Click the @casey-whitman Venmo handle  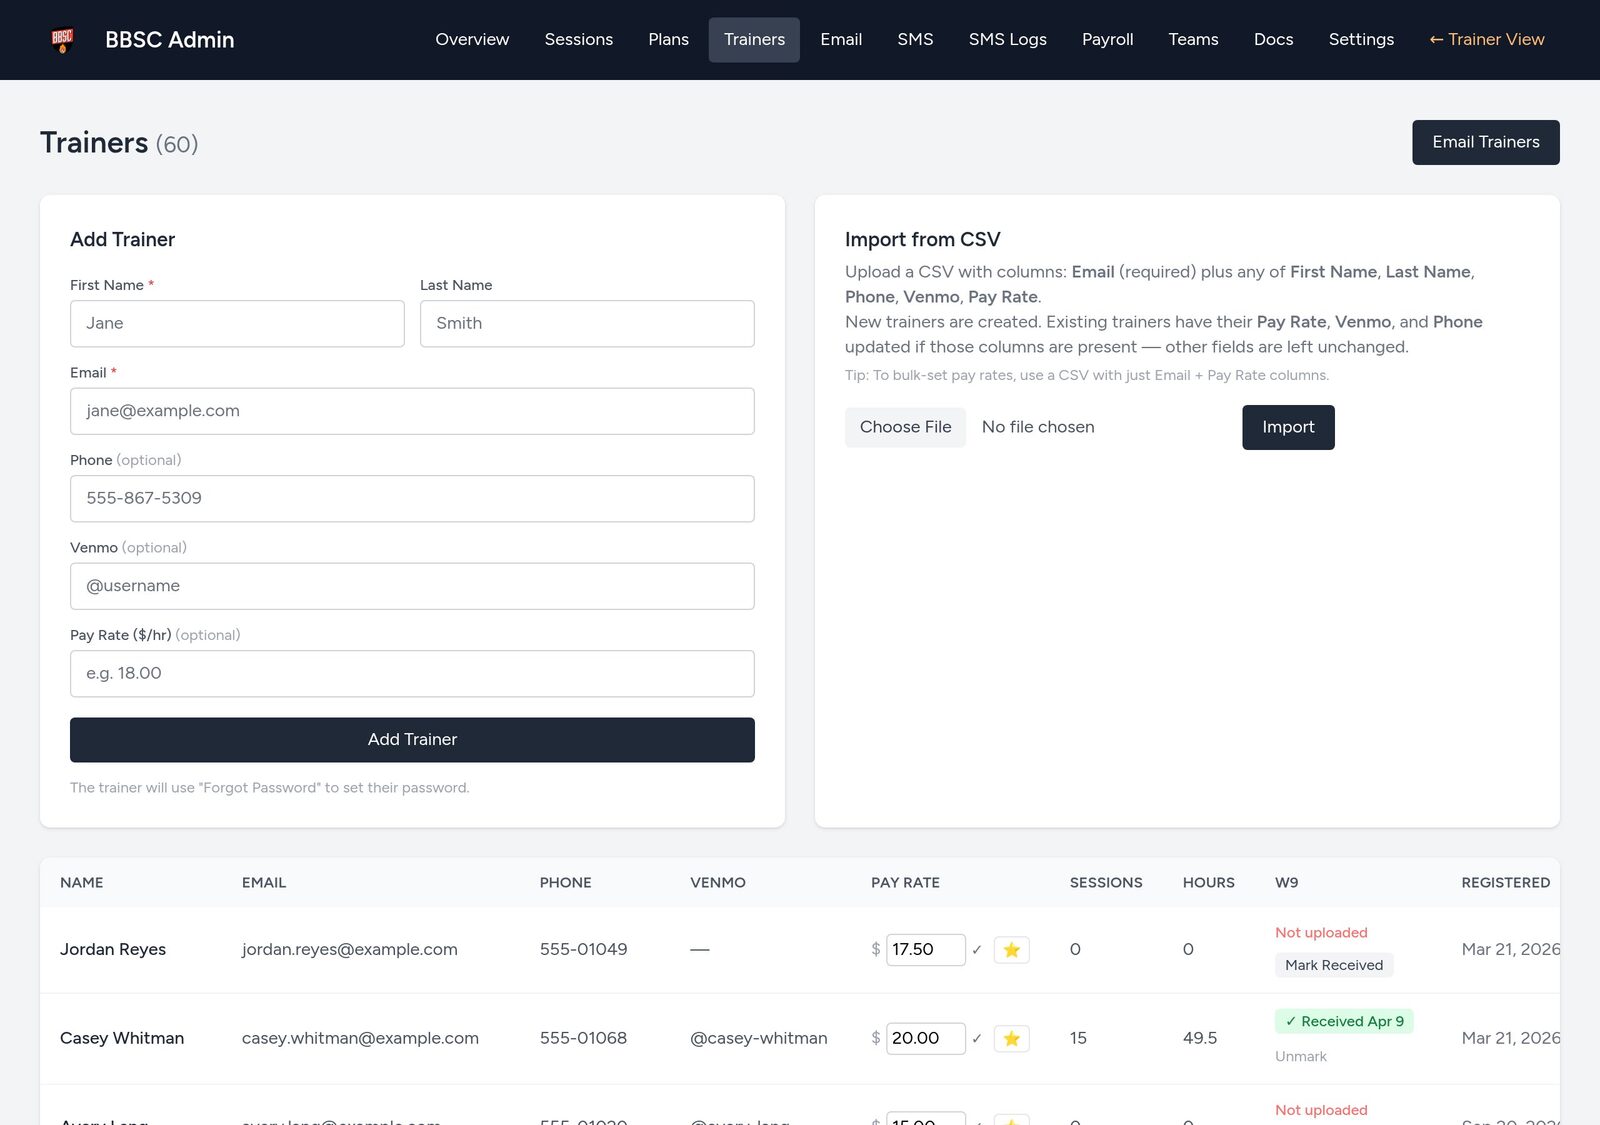coord(759,1039)
